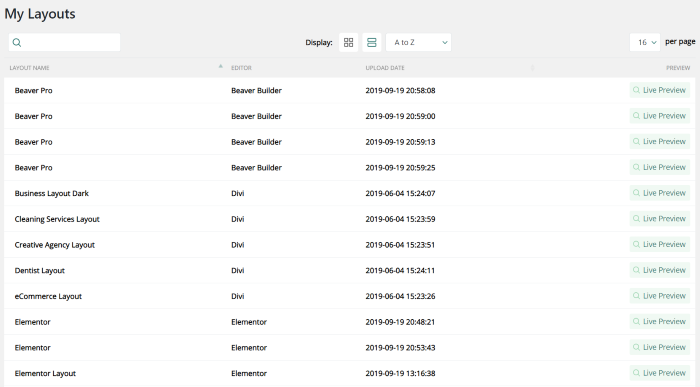Open Live Preview for eCommerce Layout
The image size is (700, 387).
click(660, 296)
